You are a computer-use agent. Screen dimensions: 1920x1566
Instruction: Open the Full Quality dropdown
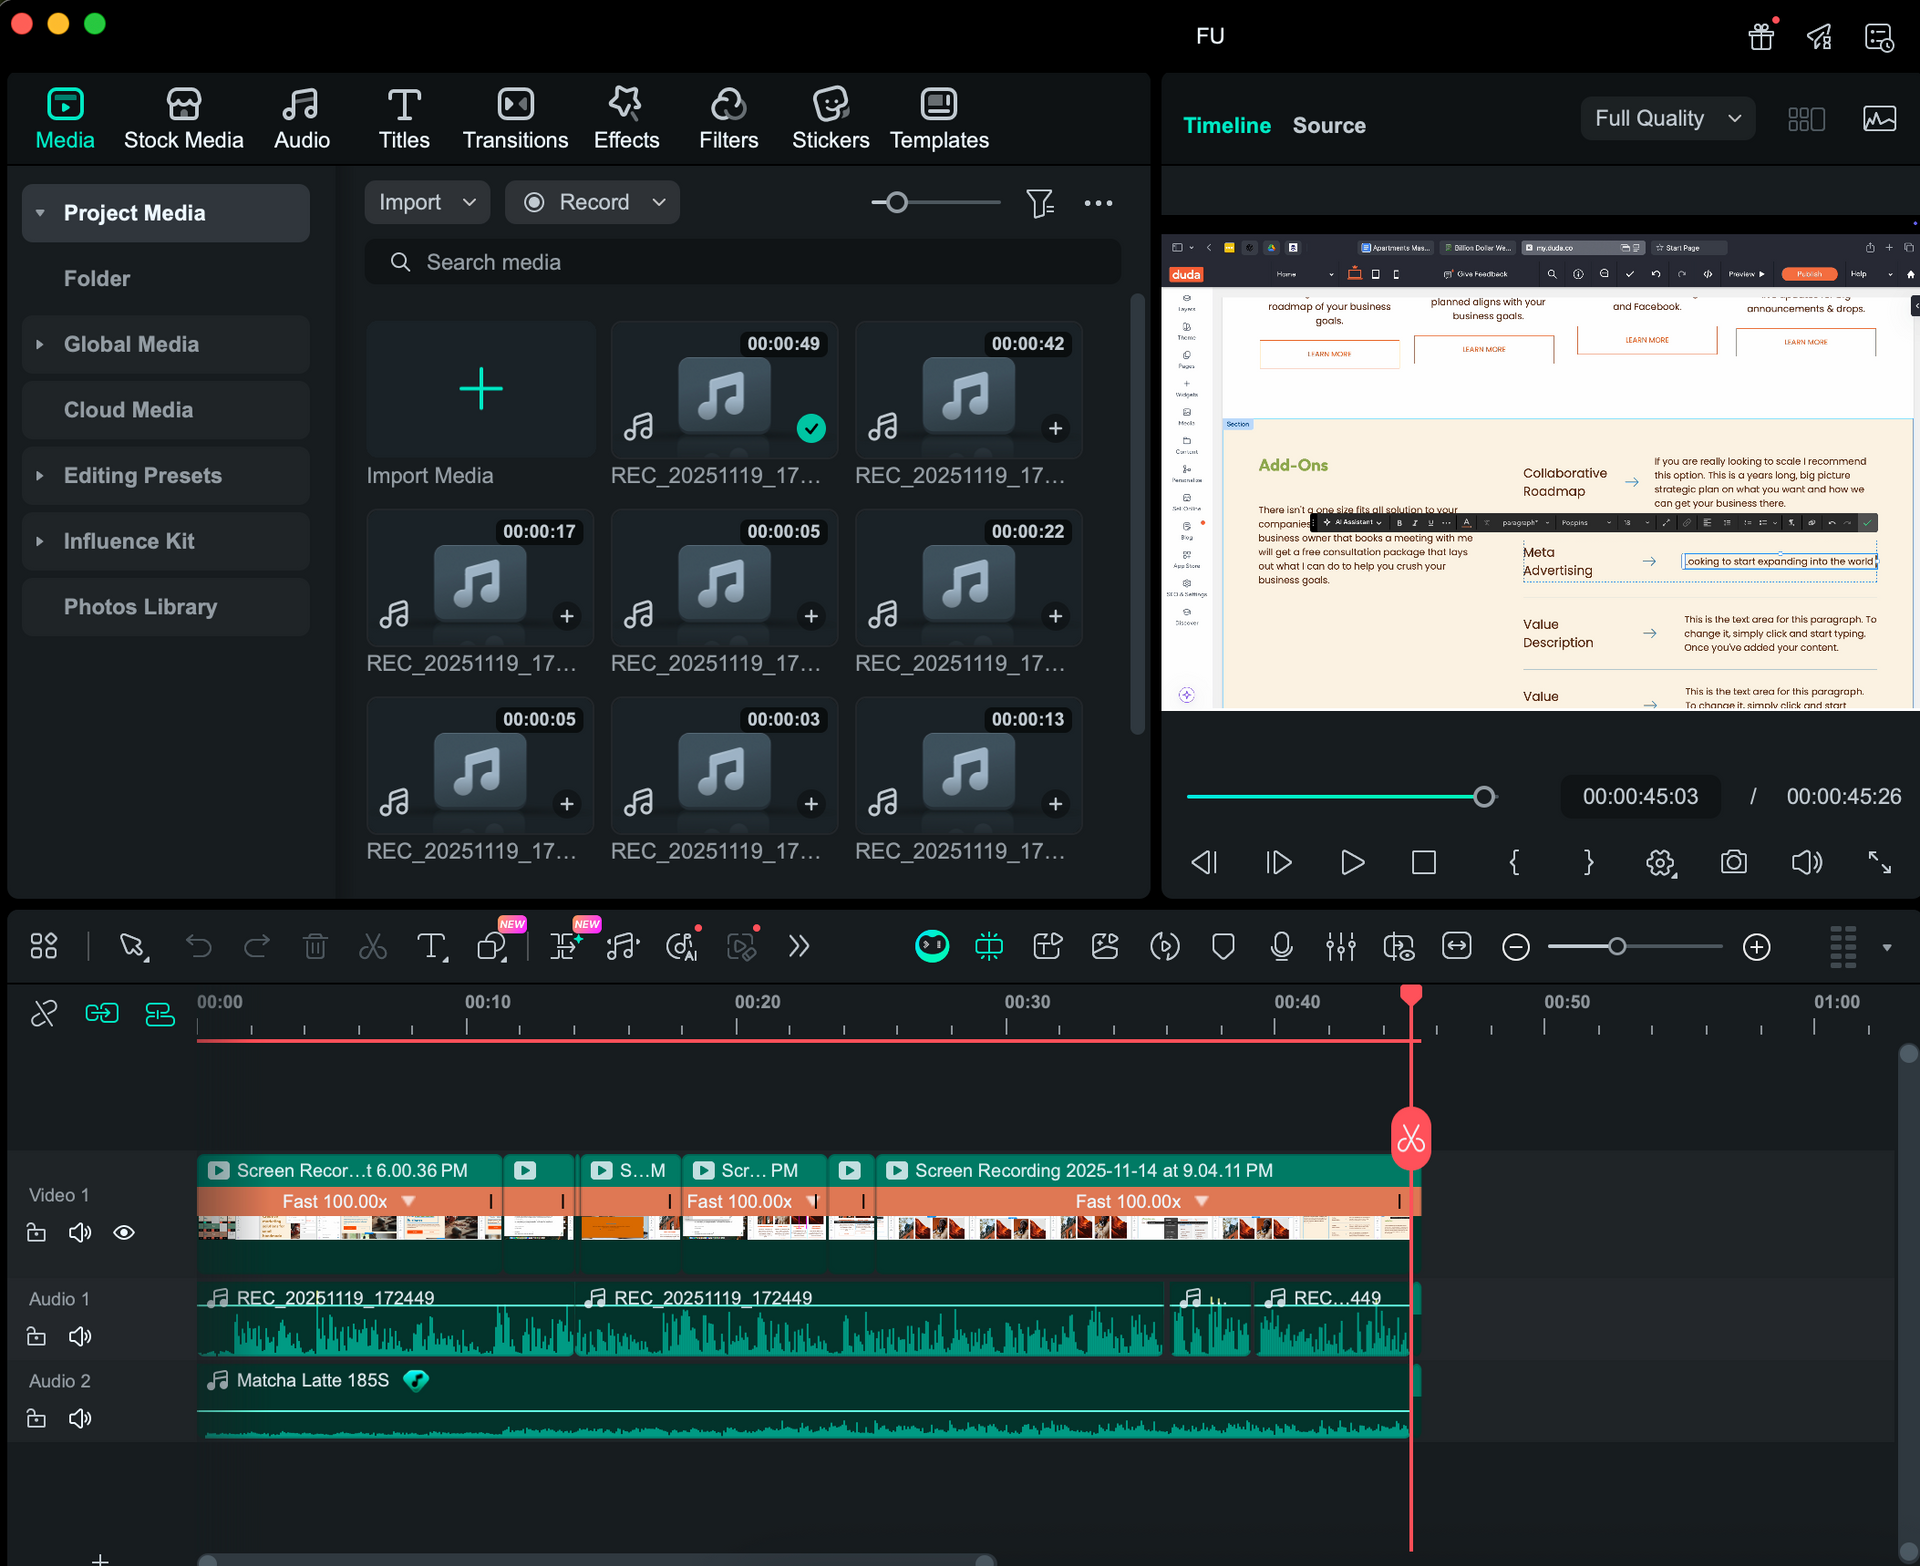click(1666, 118)
